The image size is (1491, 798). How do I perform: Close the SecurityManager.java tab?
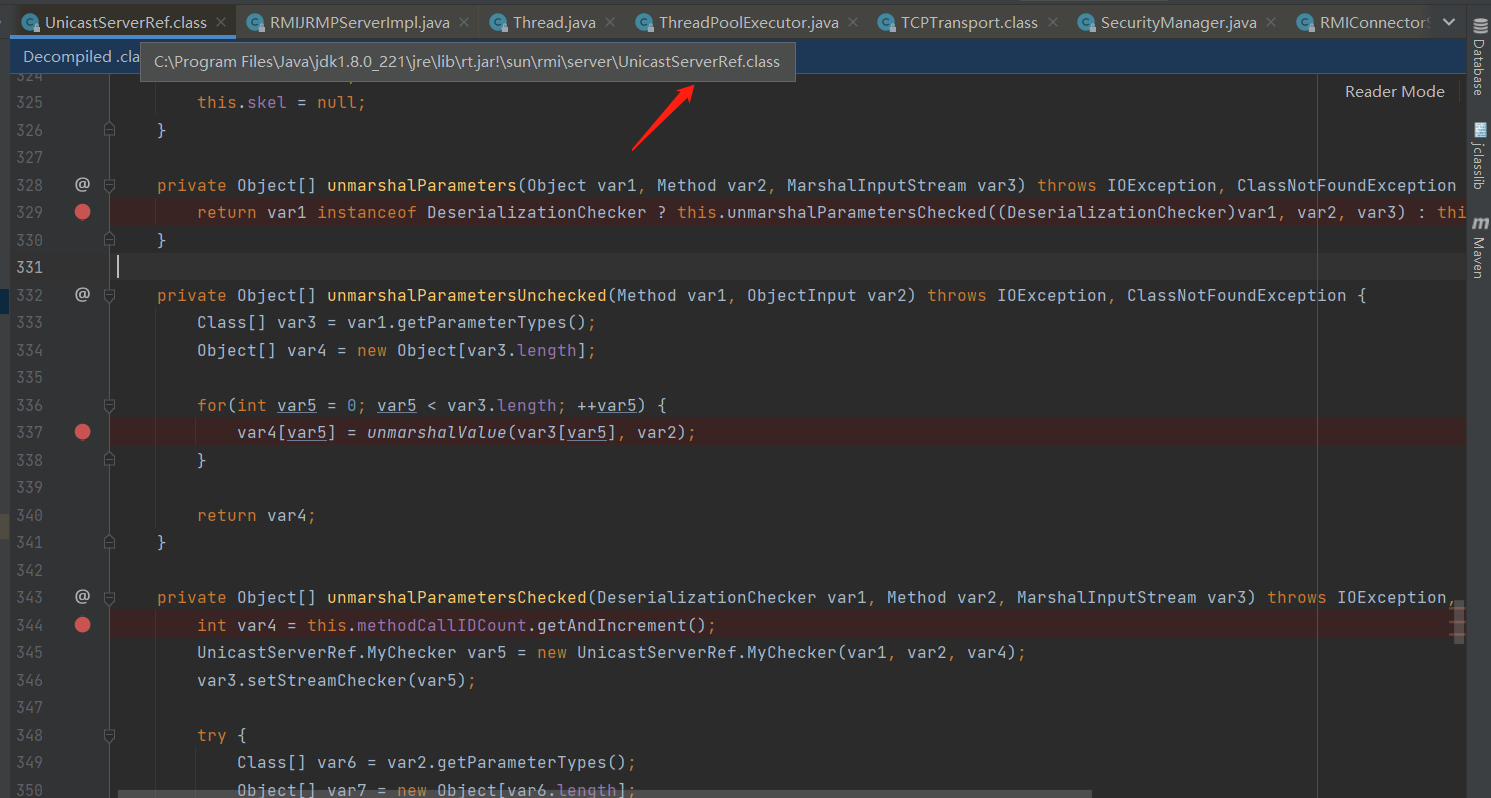(1270, 22)
